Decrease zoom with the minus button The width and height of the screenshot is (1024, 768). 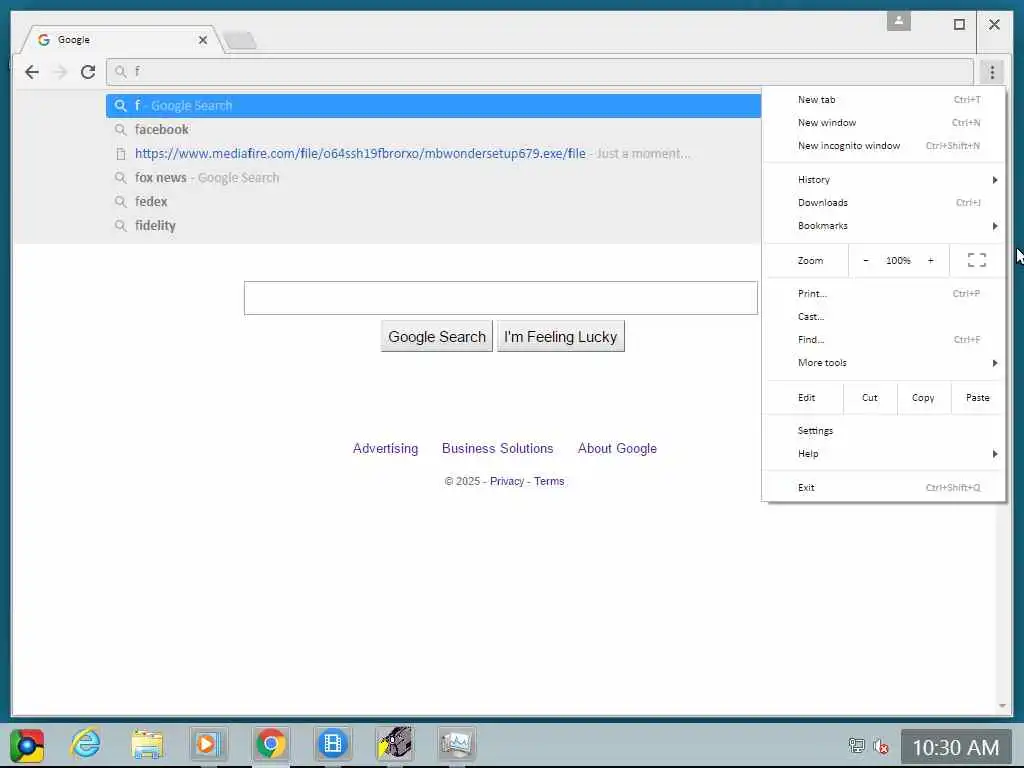click(866, 260)
